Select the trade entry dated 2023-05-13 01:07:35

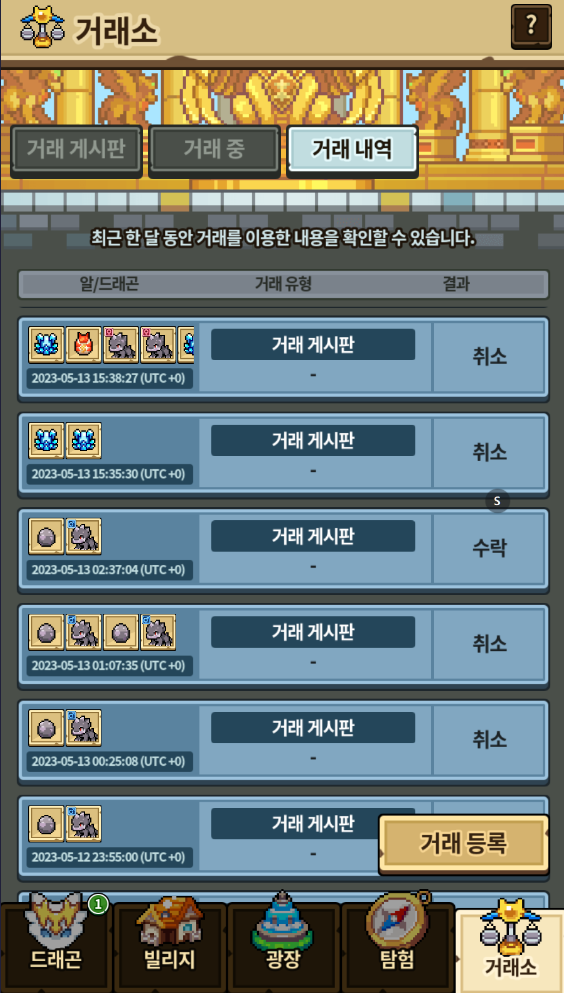coord(283,646)
